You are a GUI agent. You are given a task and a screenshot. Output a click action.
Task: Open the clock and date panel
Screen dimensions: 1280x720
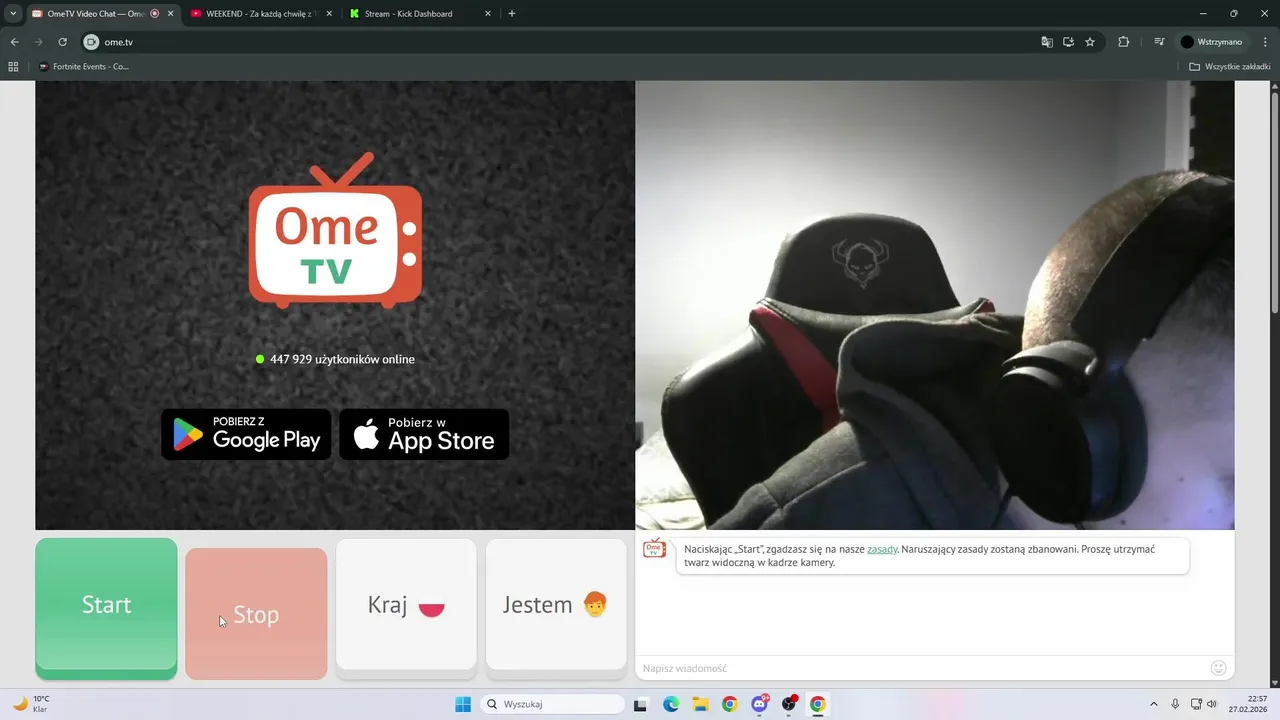pyautogui.click(x=1249, y=704)
